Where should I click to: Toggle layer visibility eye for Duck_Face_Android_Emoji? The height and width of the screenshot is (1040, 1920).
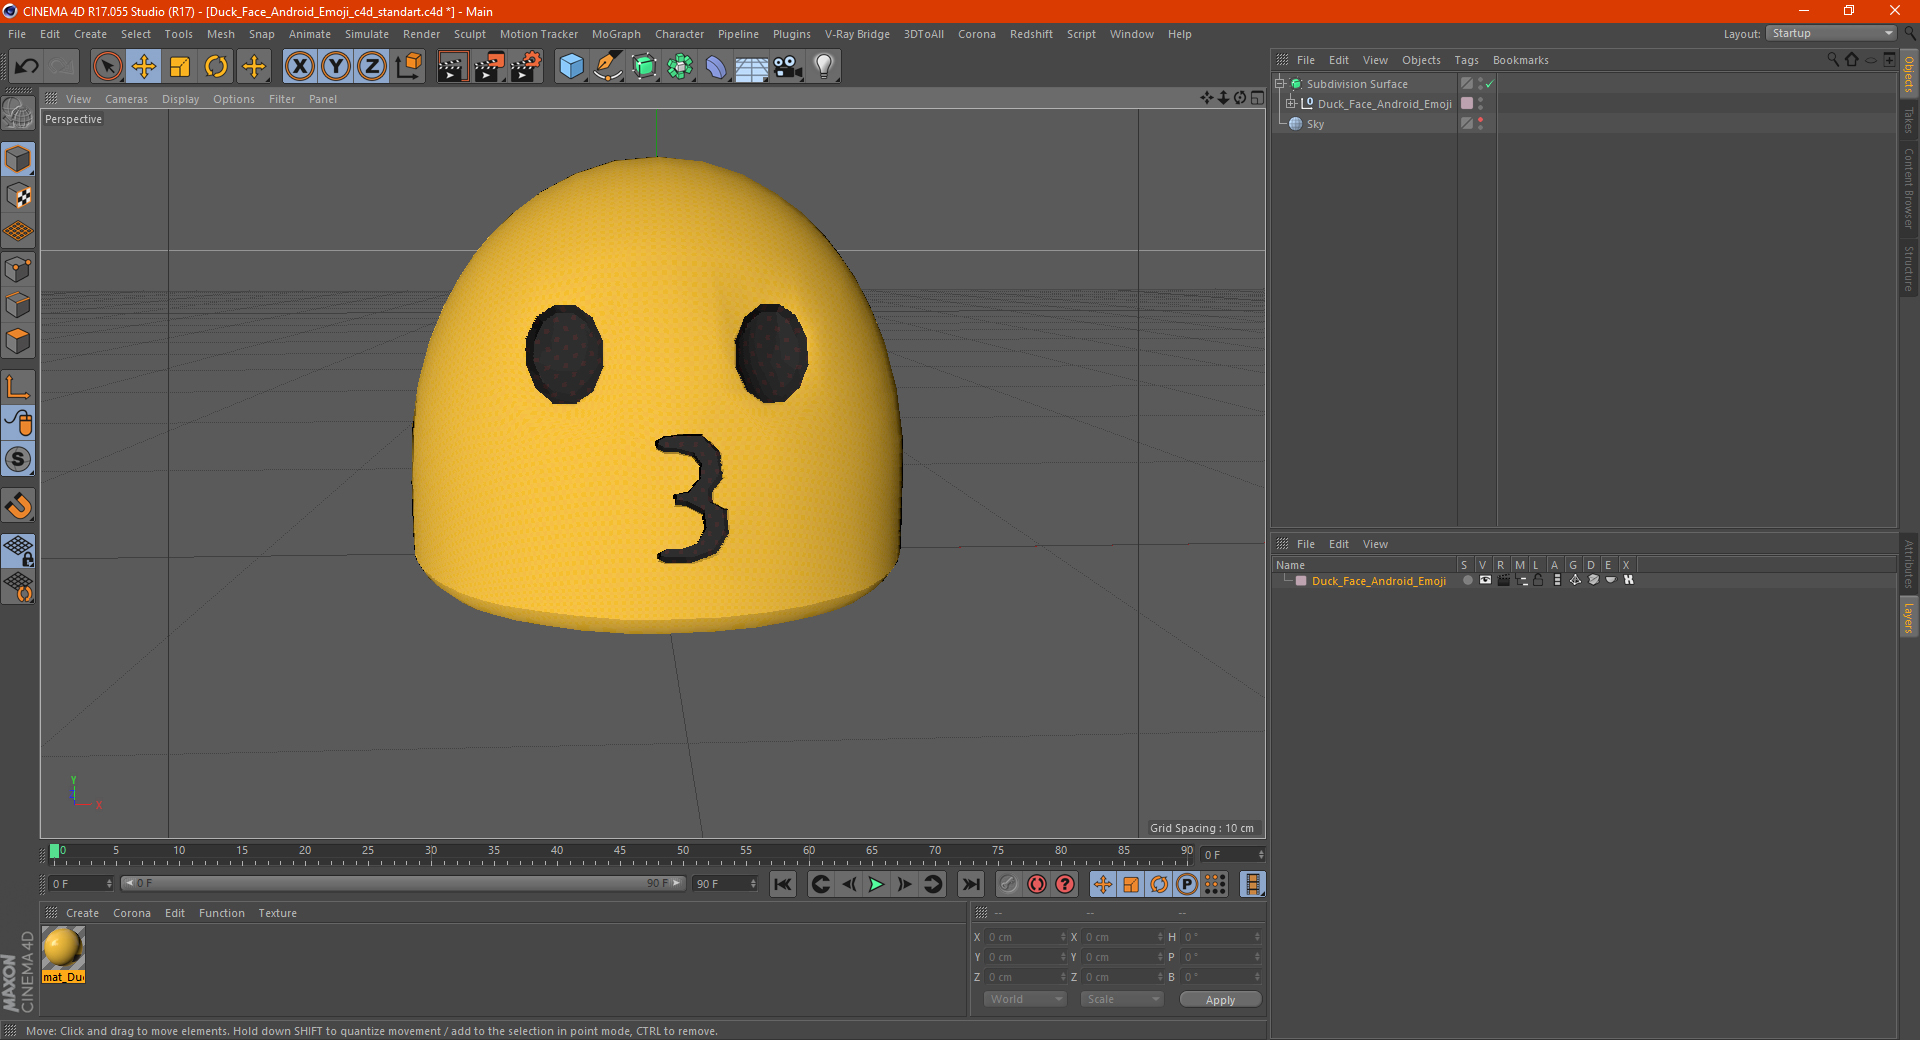pos(1485,580)
